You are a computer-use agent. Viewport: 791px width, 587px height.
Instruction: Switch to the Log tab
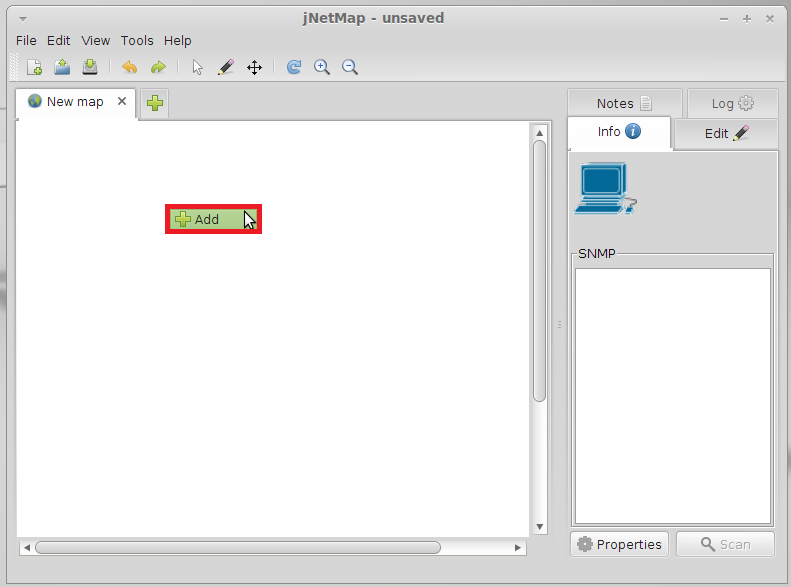732,103
